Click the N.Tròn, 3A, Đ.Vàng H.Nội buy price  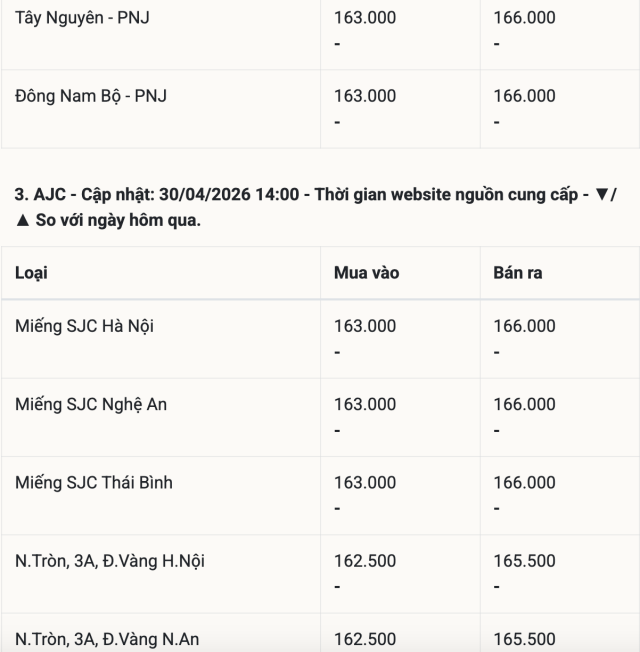(x=365, y=561)
